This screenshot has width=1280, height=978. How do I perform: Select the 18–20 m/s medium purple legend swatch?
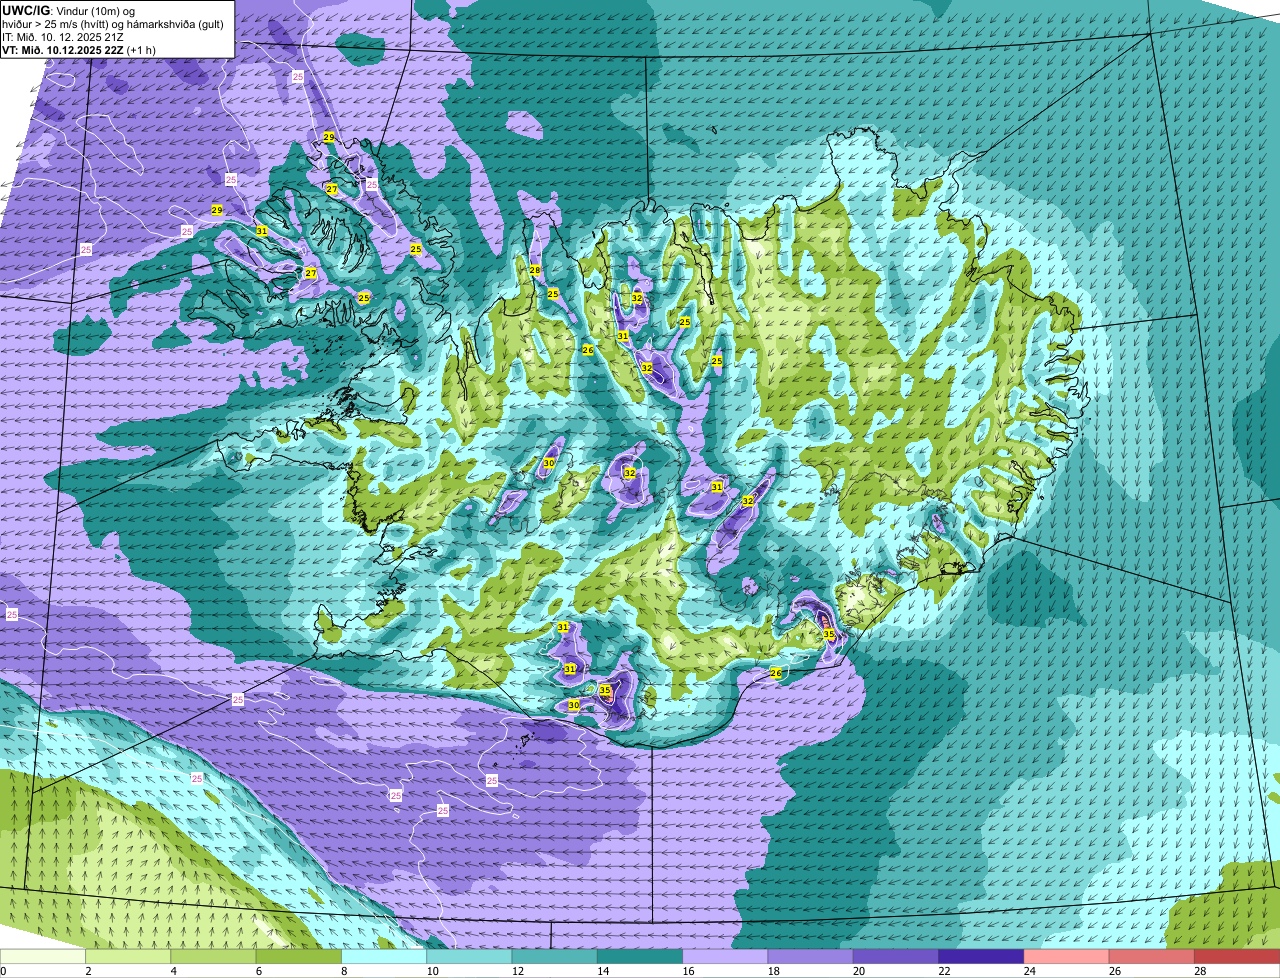[810, 957]
